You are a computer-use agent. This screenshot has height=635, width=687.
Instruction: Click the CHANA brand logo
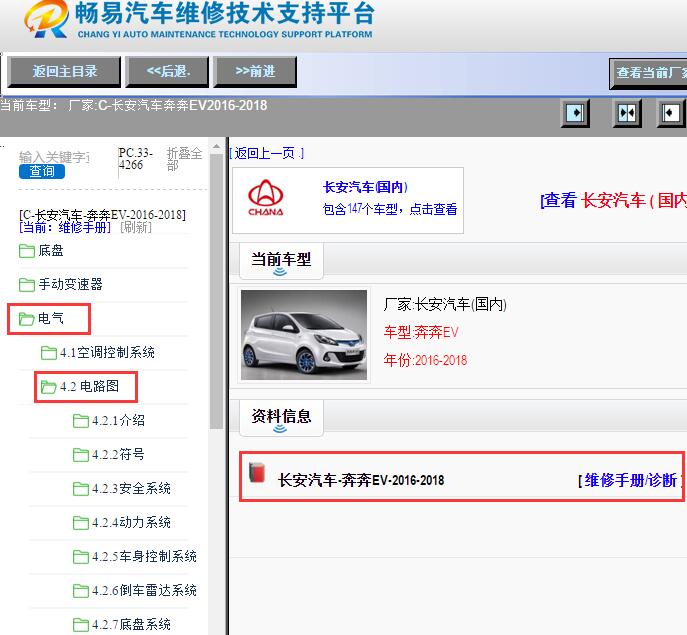[x=266, y=197]
